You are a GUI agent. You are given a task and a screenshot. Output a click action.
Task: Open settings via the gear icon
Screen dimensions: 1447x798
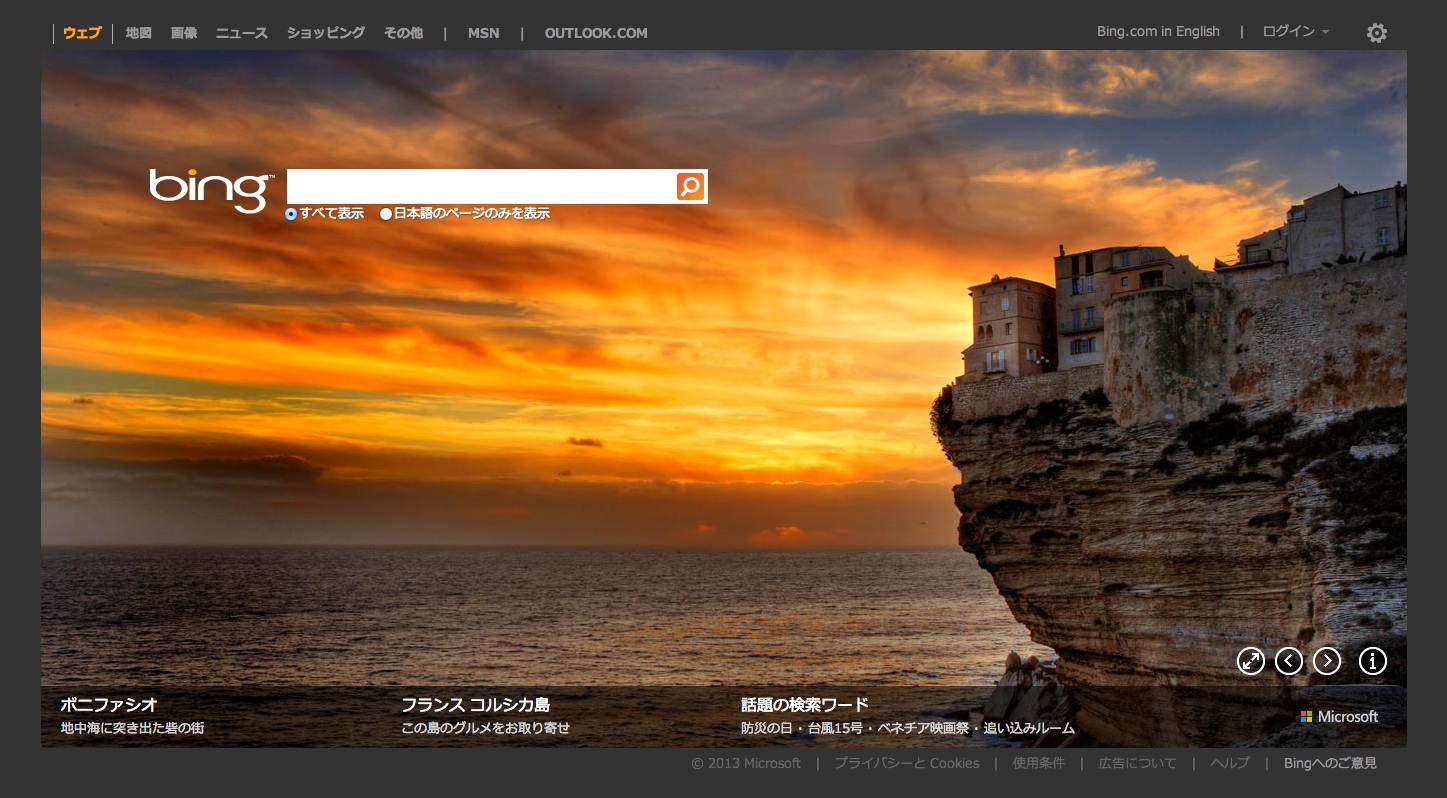(1377, 33)
